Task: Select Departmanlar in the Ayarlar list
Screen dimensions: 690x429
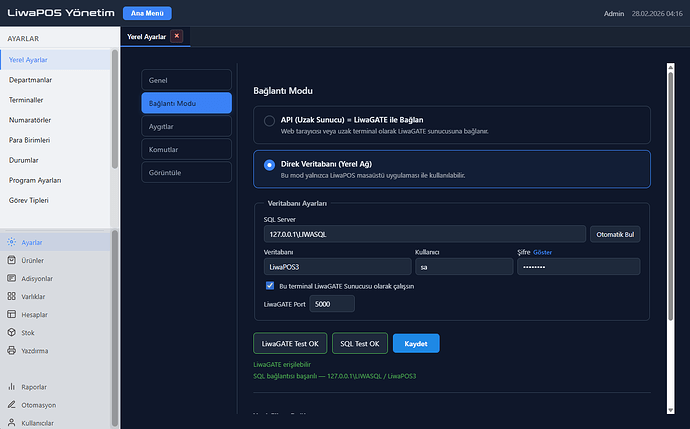Action: [30, 78]
